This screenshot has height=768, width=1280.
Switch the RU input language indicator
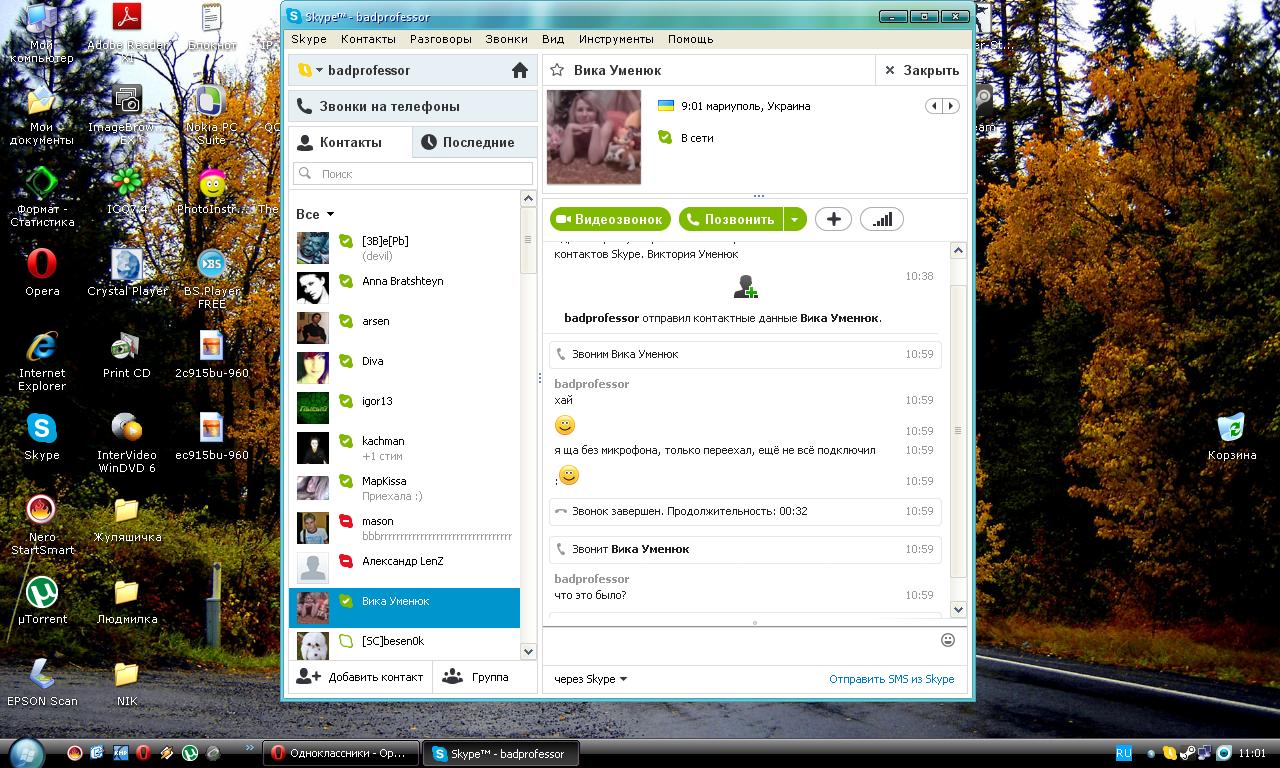point(1123,753)
